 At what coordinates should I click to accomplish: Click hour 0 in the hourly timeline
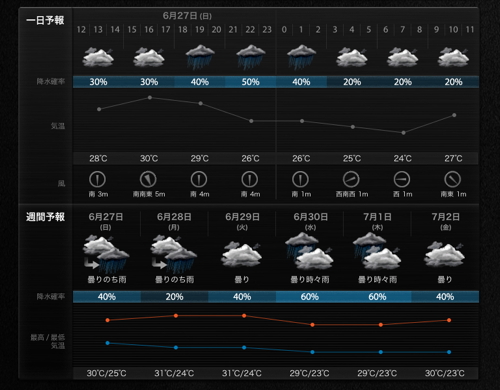pos(284,30)
